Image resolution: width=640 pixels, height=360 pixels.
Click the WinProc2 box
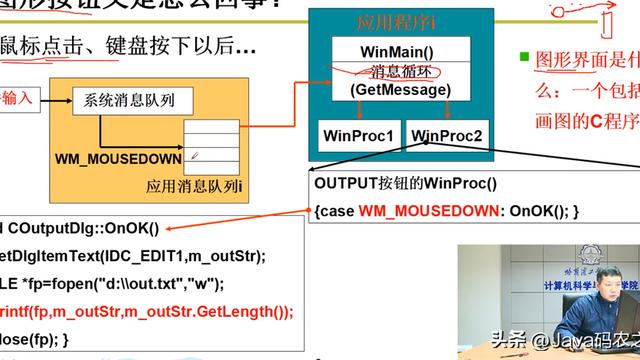[x=447, y=136]
